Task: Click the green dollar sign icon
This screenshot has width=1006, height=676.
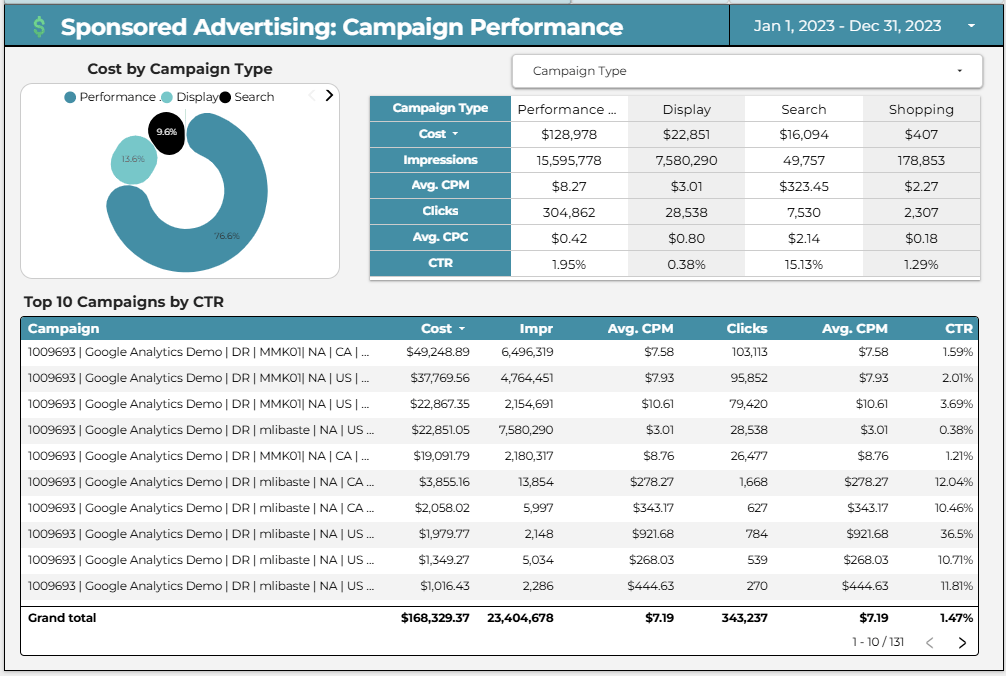Action: (39, 26)
